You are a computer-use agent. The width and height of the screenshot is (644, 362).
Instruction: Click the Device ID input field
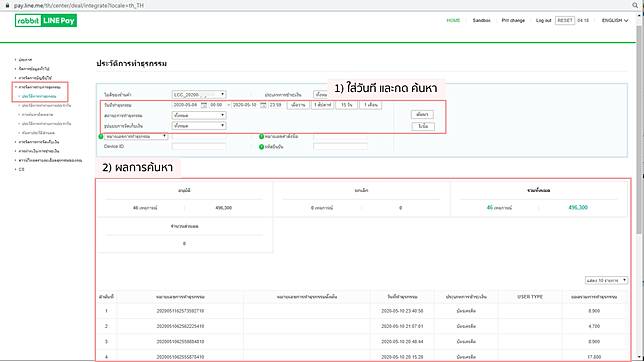coord(199,147)
